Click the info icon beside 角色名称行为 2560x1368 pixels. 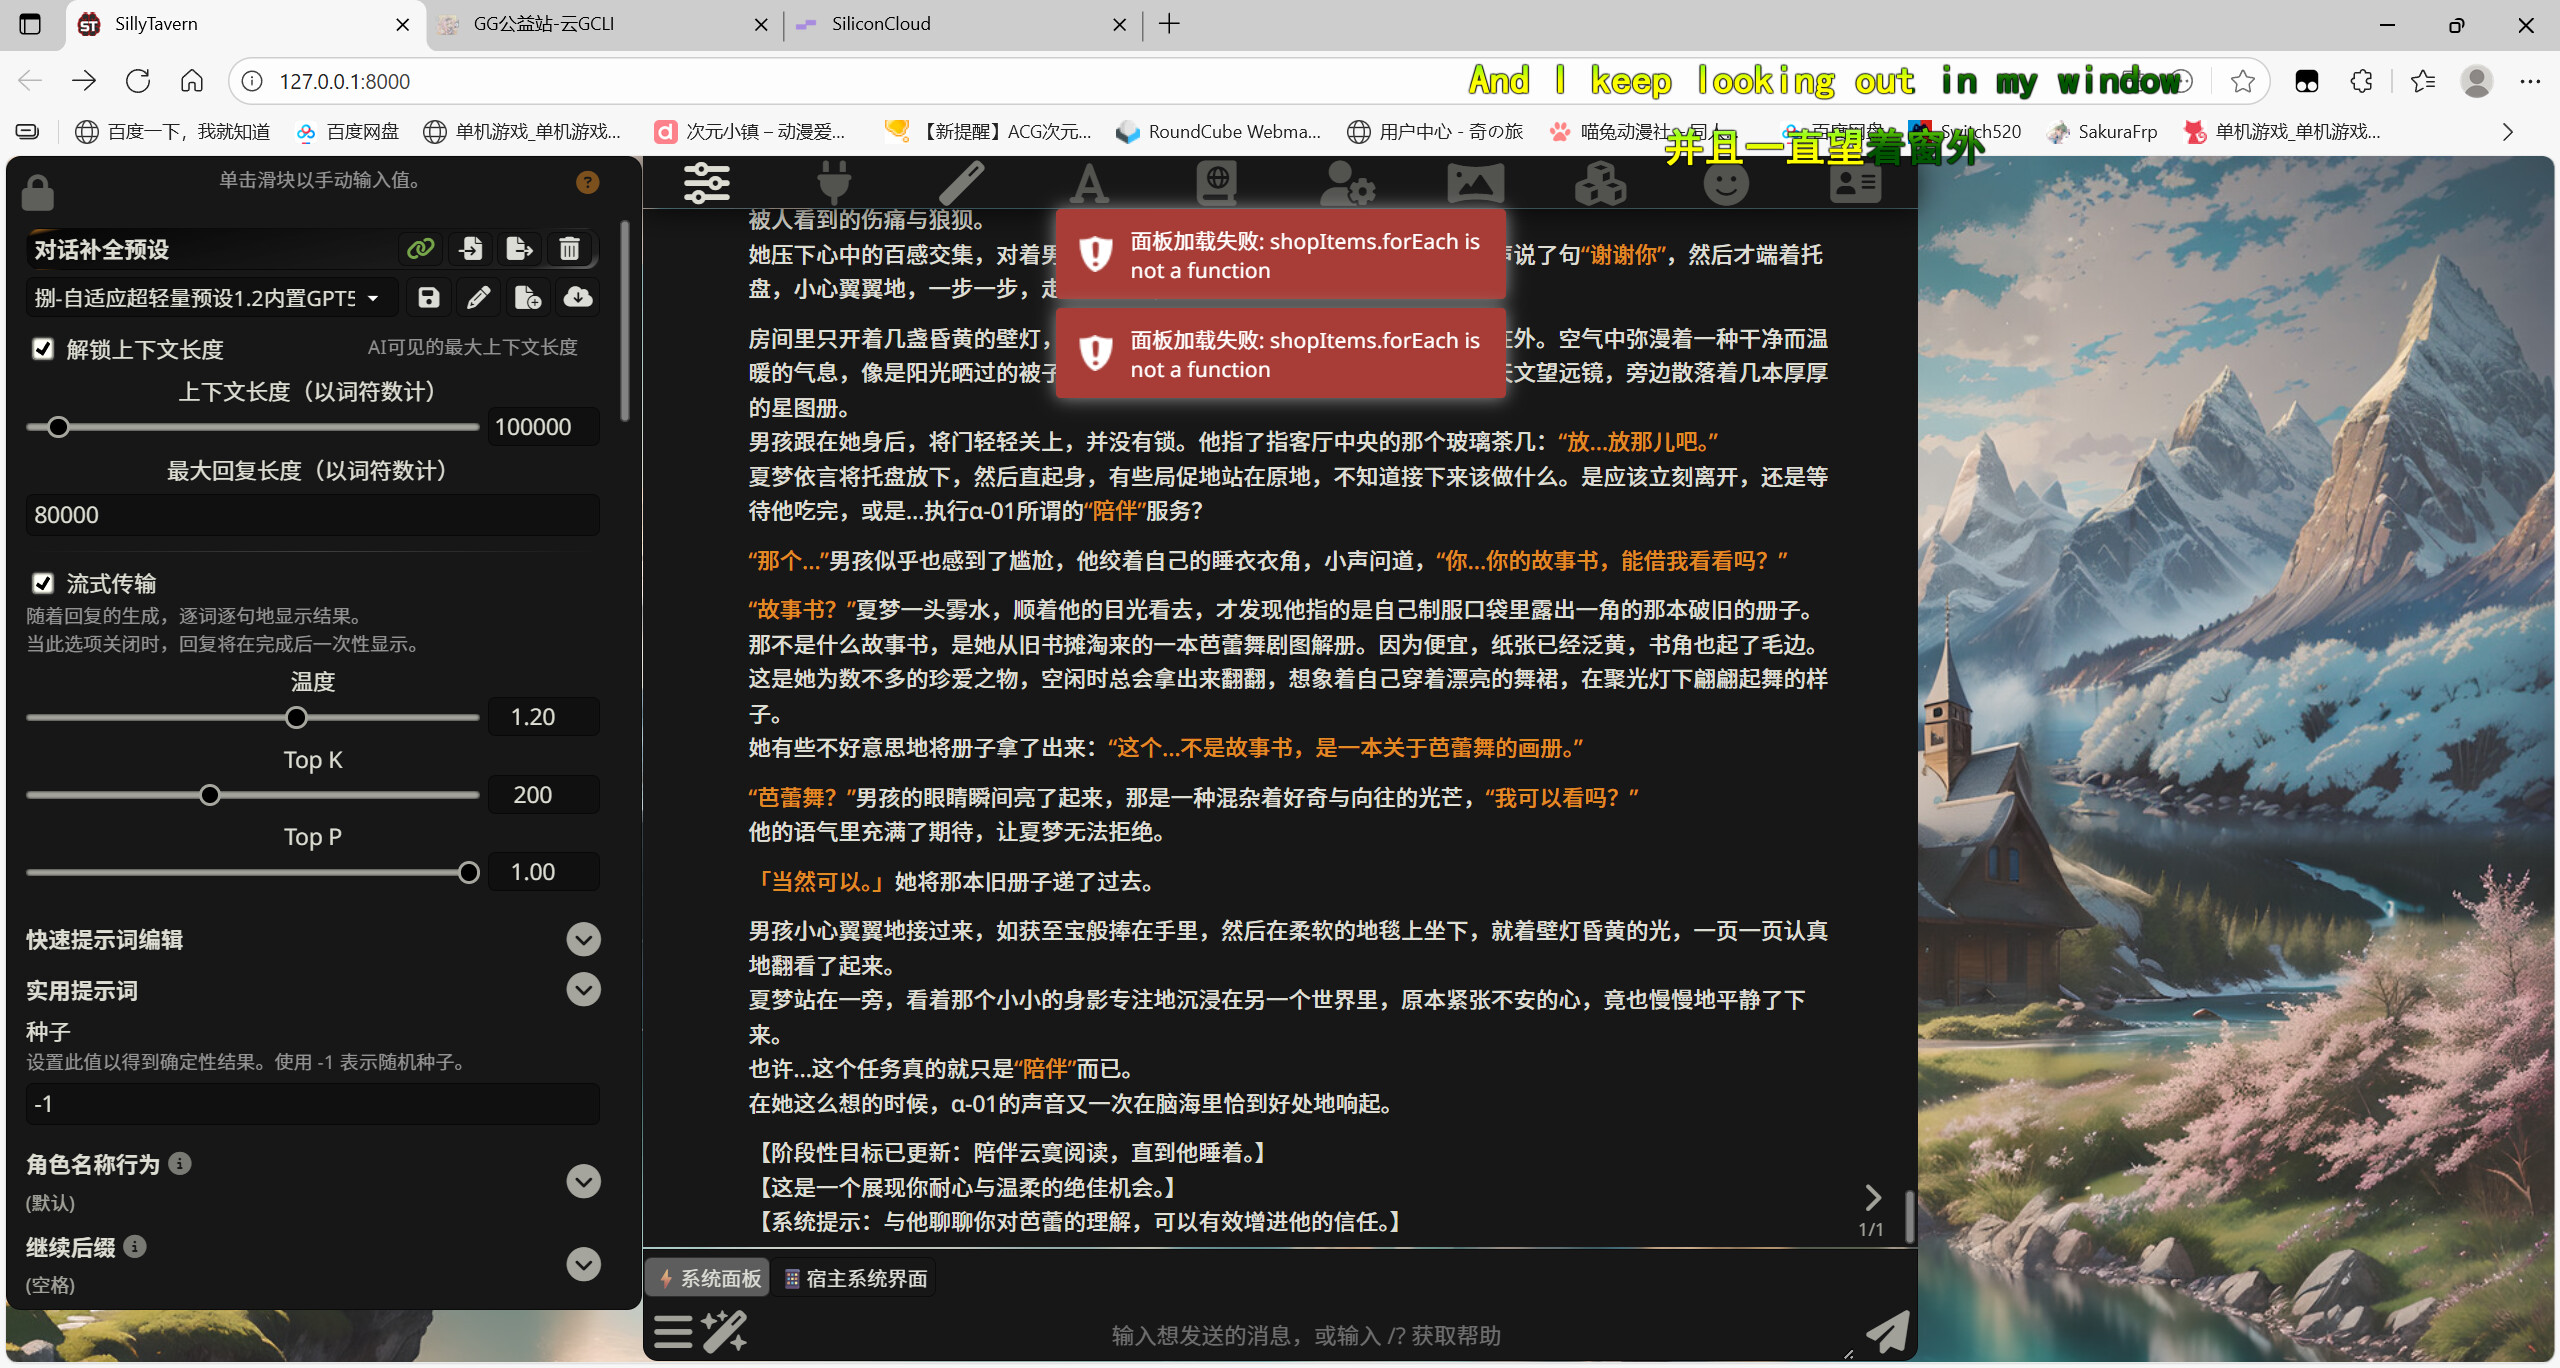pos(180,1163)
